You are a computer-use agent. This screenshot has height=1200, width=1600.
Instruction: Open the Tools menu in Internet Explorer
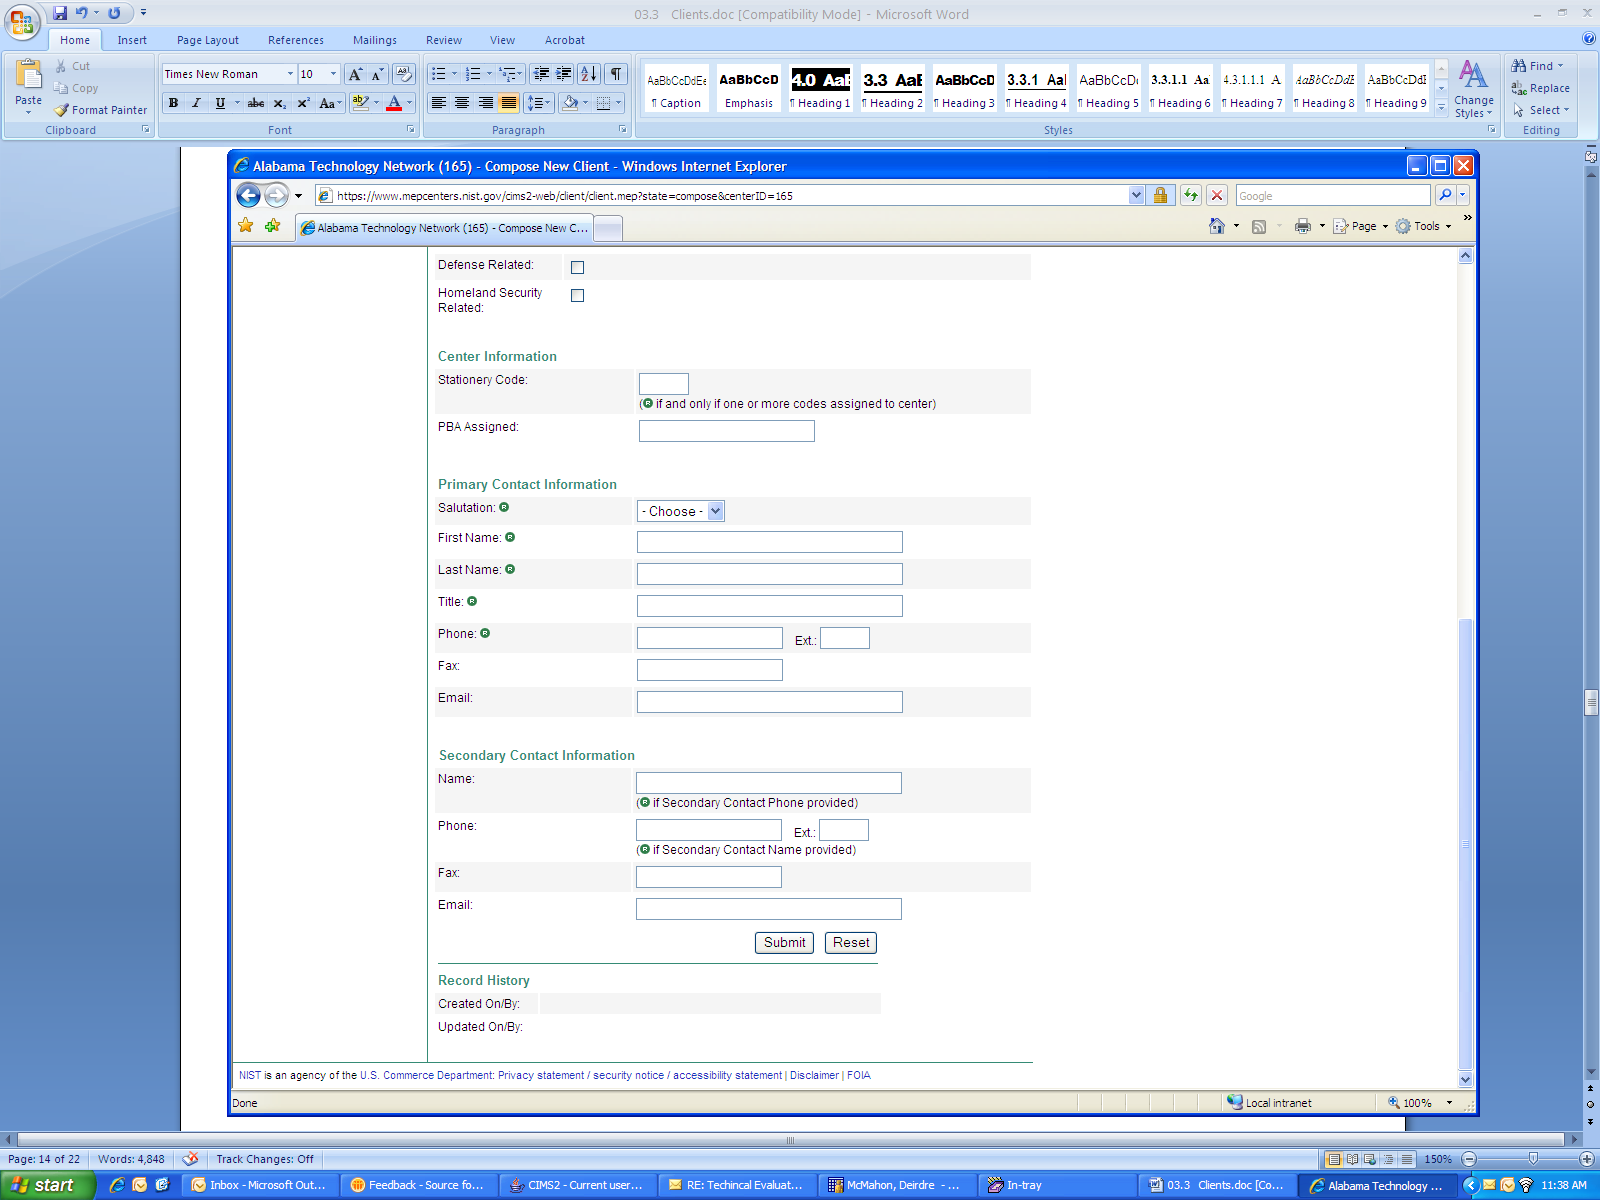[x=1423, y=226]
